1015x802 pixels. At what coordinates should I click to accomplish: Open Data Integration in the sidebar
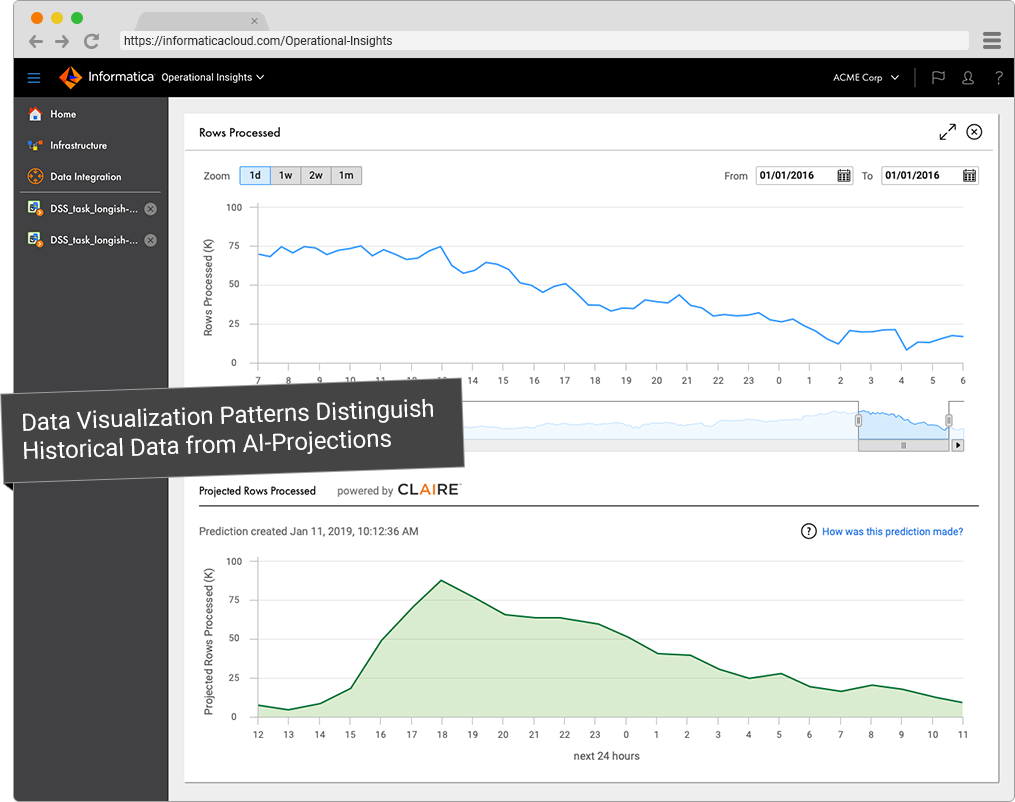click(85, 177)
